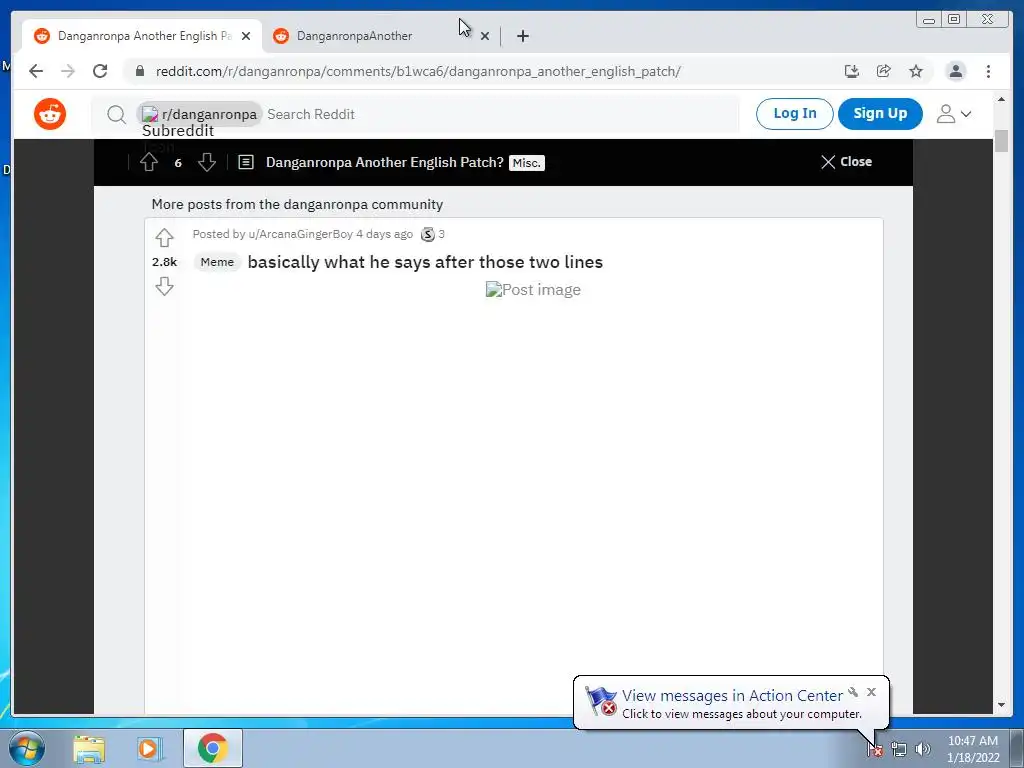The width and height of the screenshot is (1024, 768).
Task: Click the 2.8k vote count
Action: [165, 262]
